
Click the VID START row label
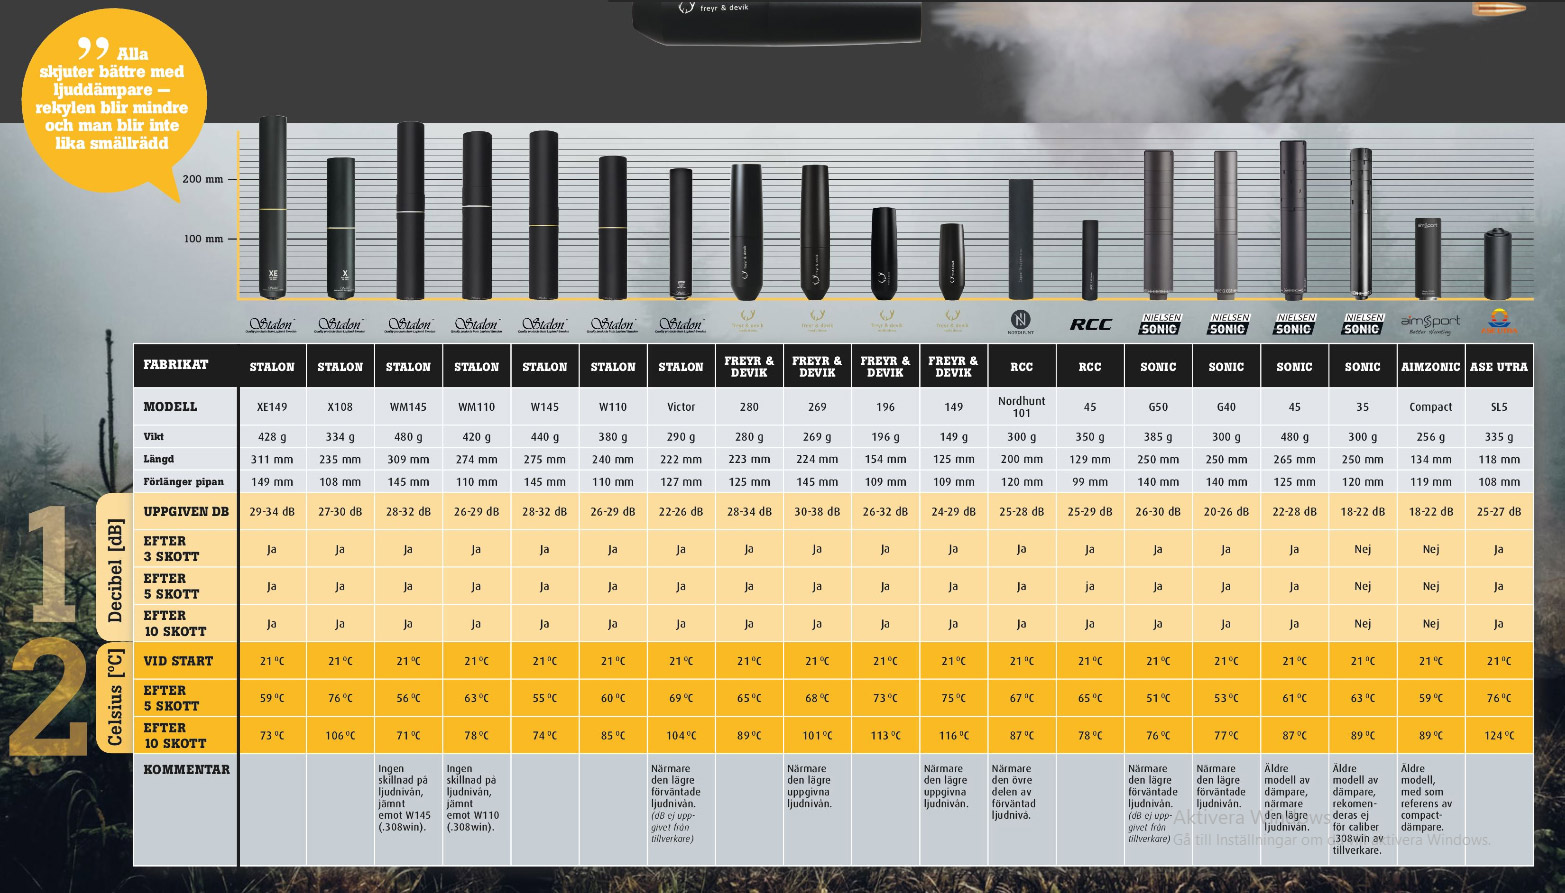(x=178, y=661)
